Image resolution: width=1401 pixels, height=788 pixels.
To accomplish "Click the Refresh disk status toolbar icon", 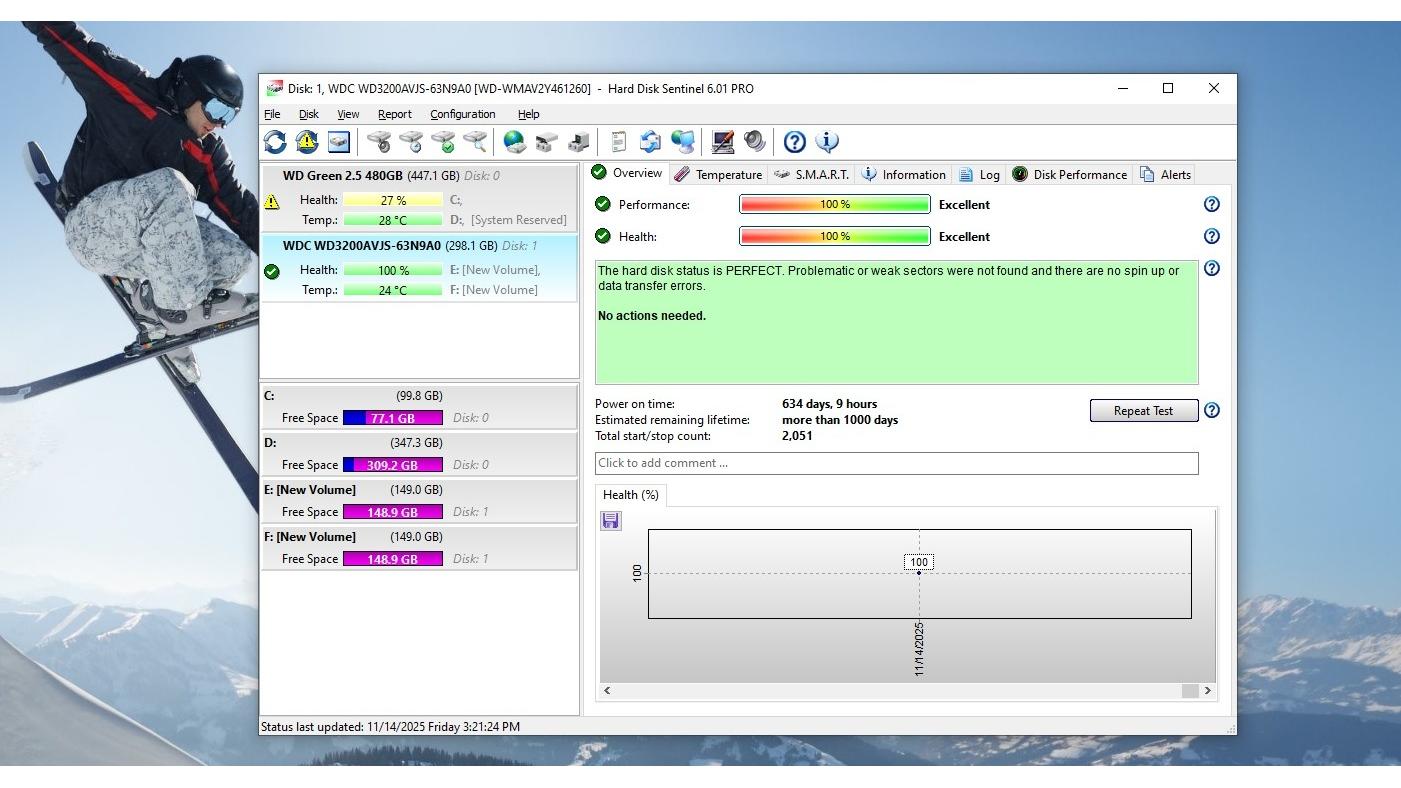I will point(275,142).
